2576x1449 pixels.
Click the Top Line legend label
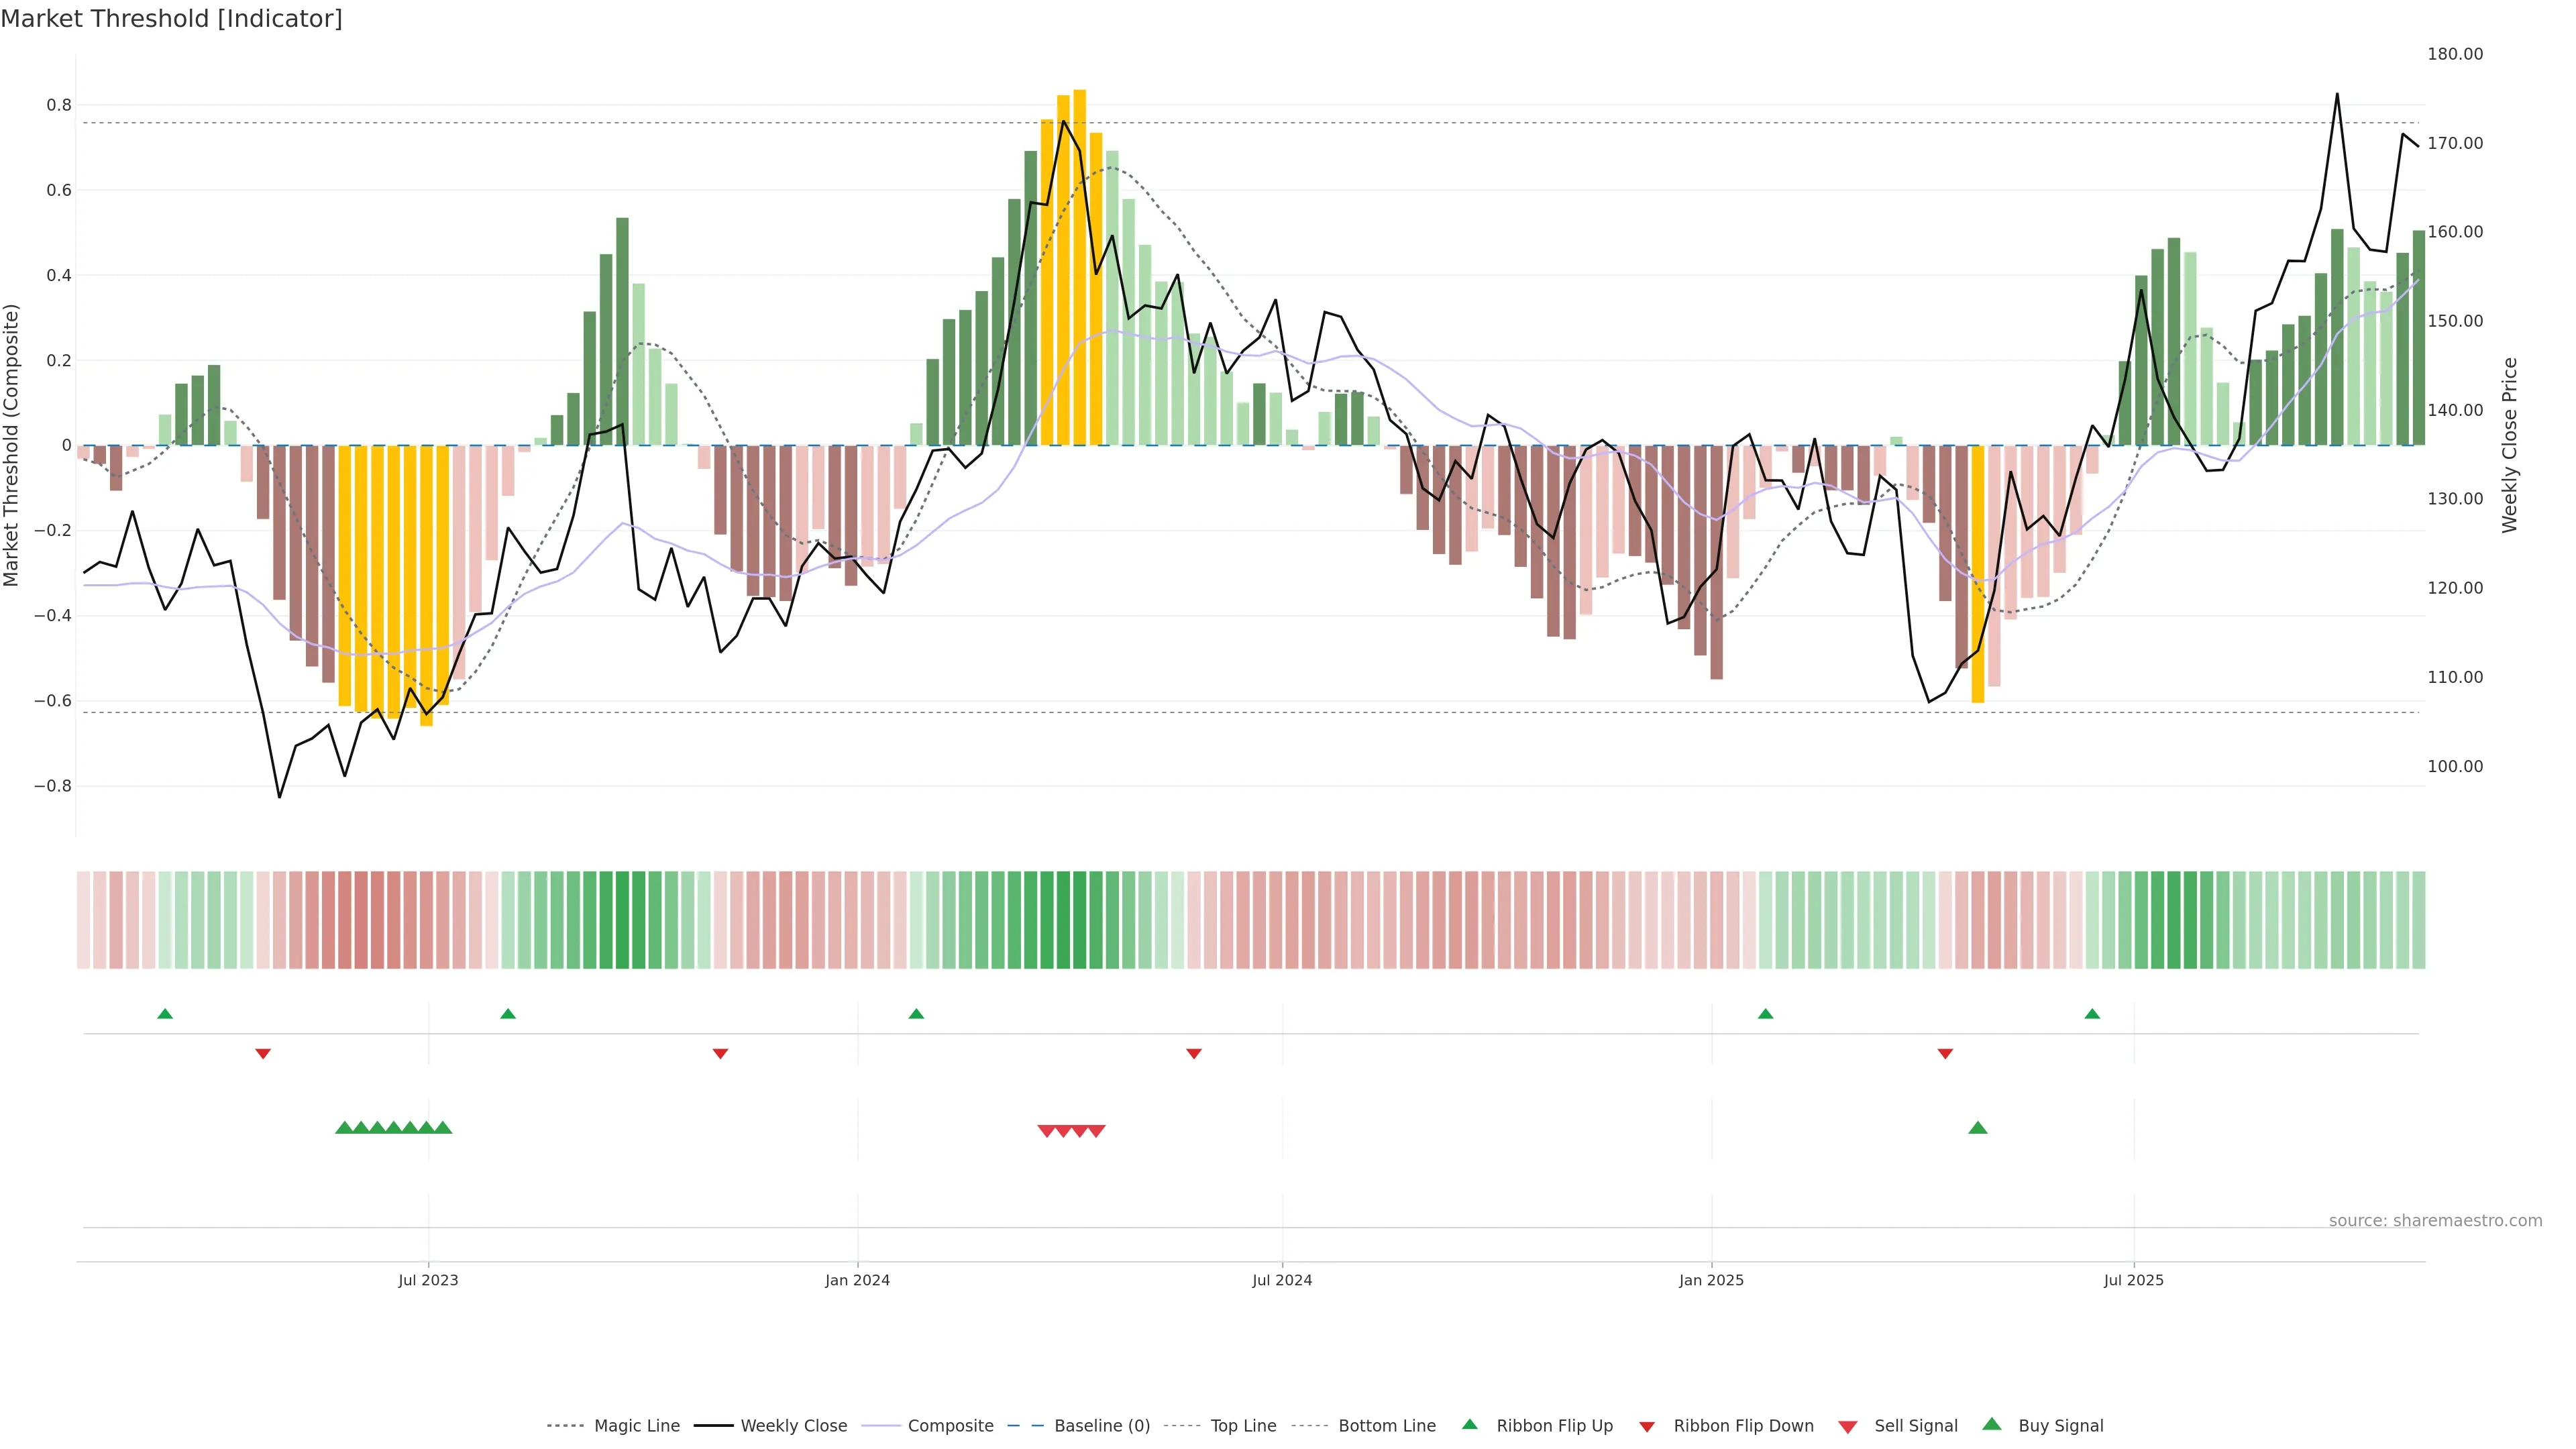(x=1243, y=1426)
